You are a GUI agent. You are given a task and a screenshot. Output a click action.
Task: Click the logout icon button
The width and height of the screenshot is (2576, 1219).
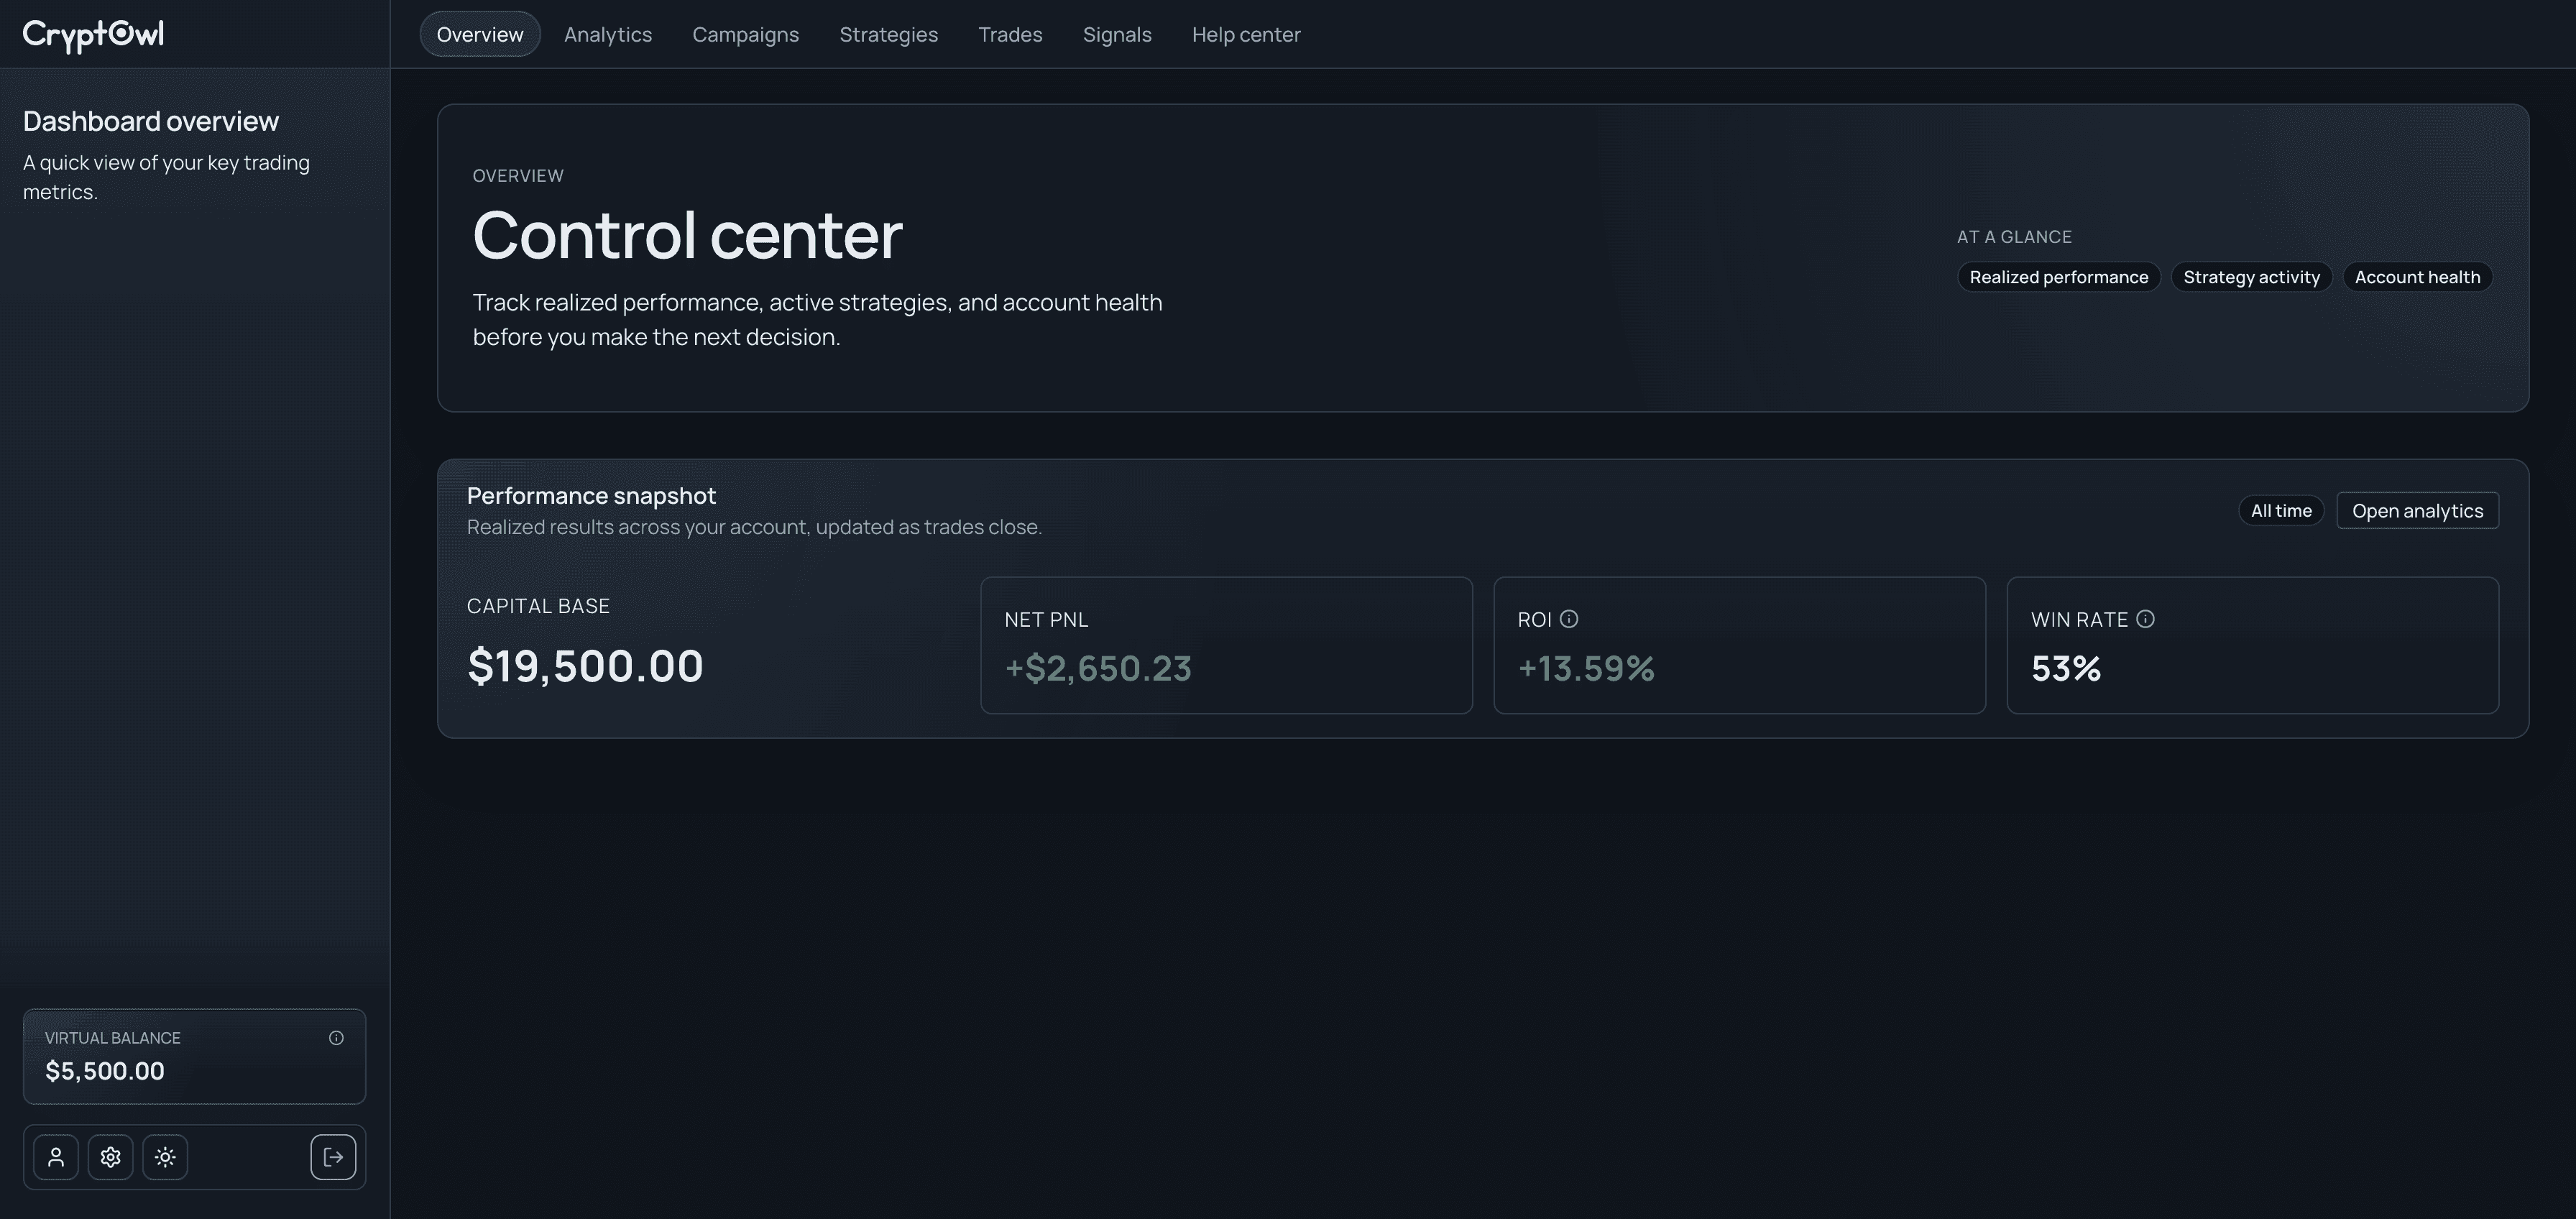click(333, 1157)
